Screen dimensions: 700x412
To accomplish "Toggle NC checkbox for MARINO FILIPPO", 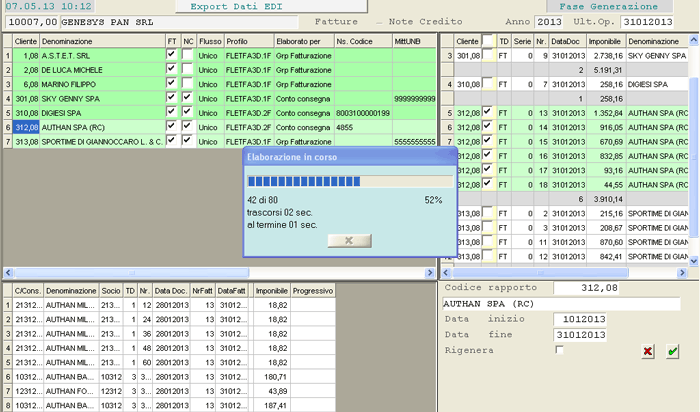I will point(188,83).
